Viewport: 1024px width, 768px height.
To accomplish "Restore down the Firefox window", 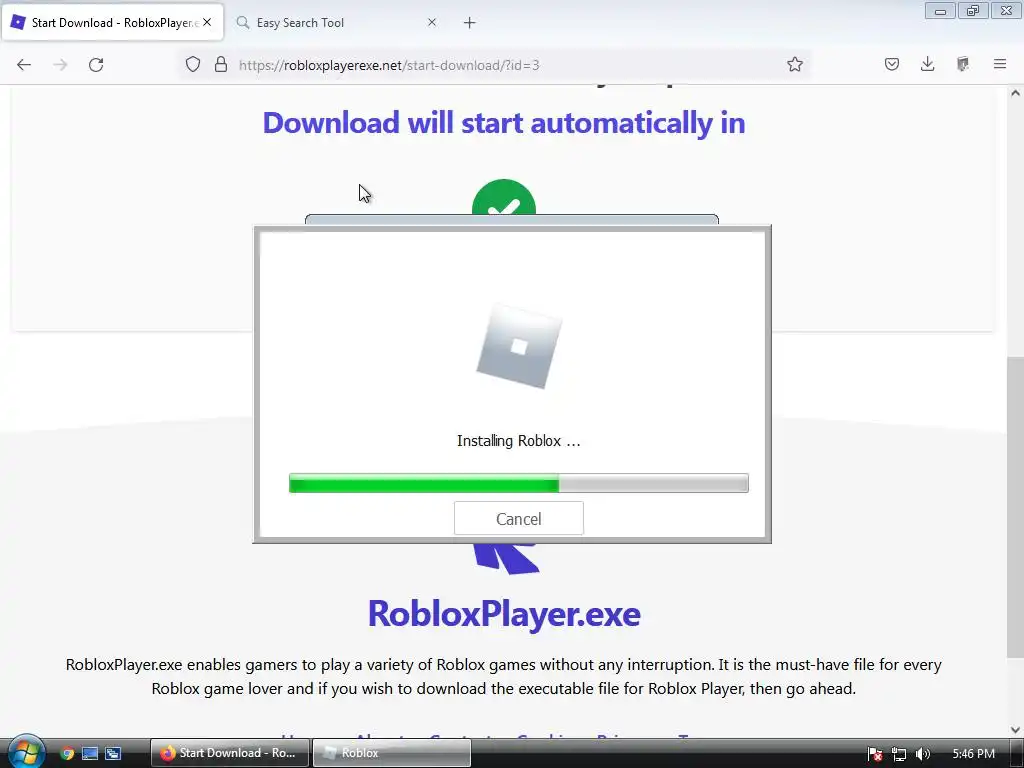I will tap(973, 10).
